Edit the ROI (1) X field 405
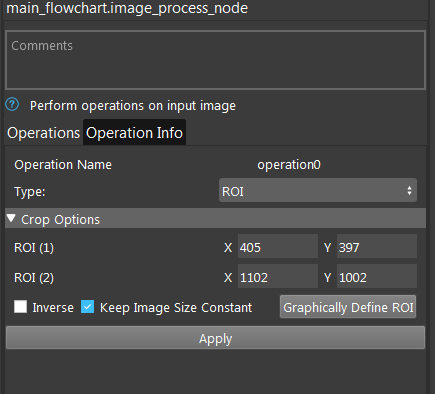Image resolution: width=435 pixels, height=394 pixels. point(278,246)
